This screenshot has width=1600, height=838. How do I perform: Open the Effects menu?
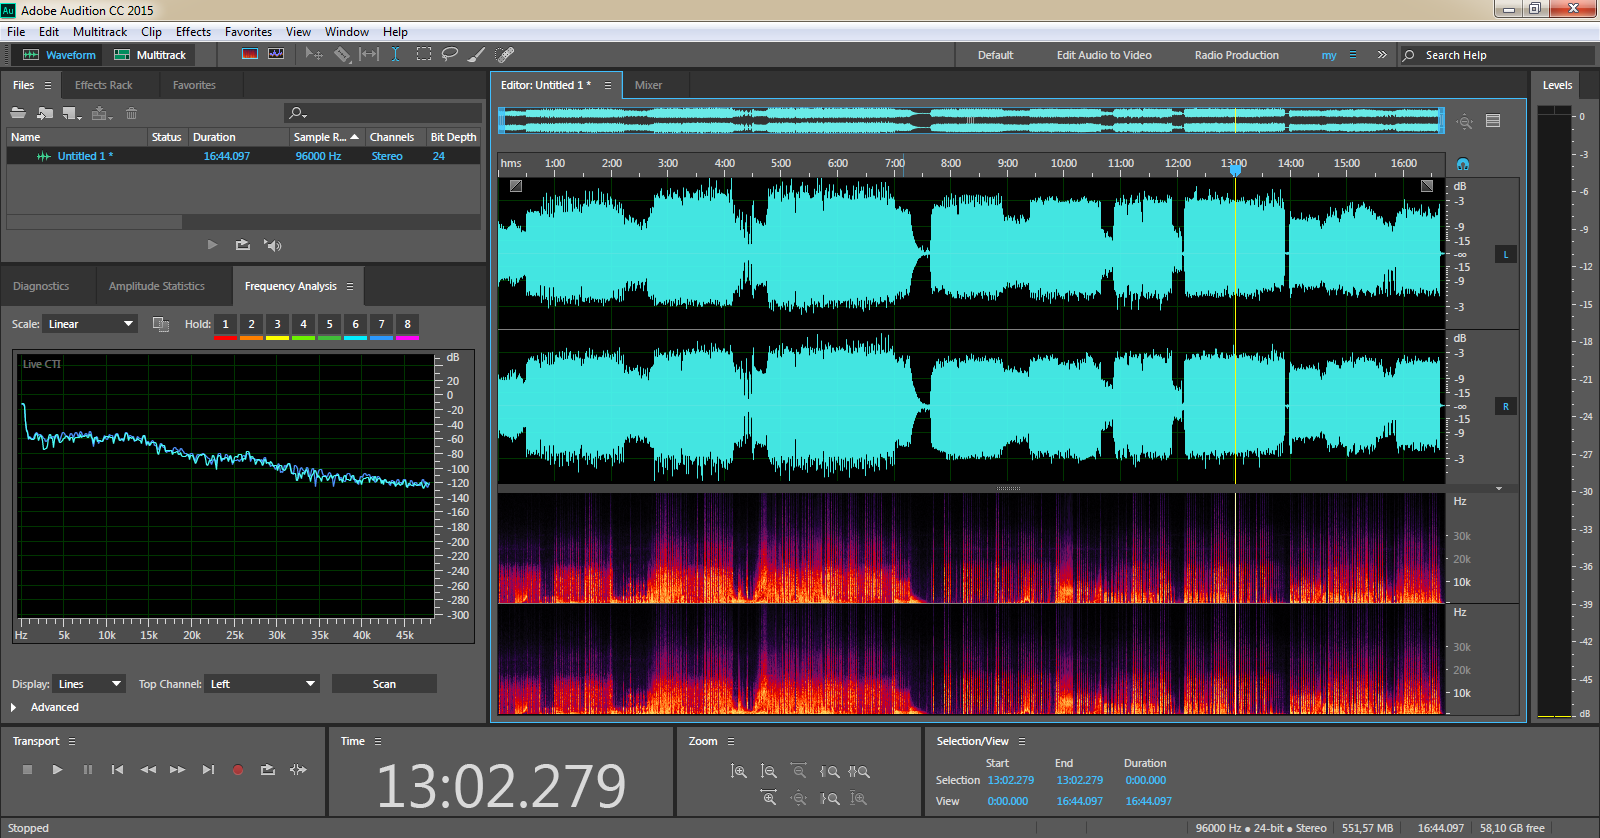pyautogui.click(x=193, y=32)
